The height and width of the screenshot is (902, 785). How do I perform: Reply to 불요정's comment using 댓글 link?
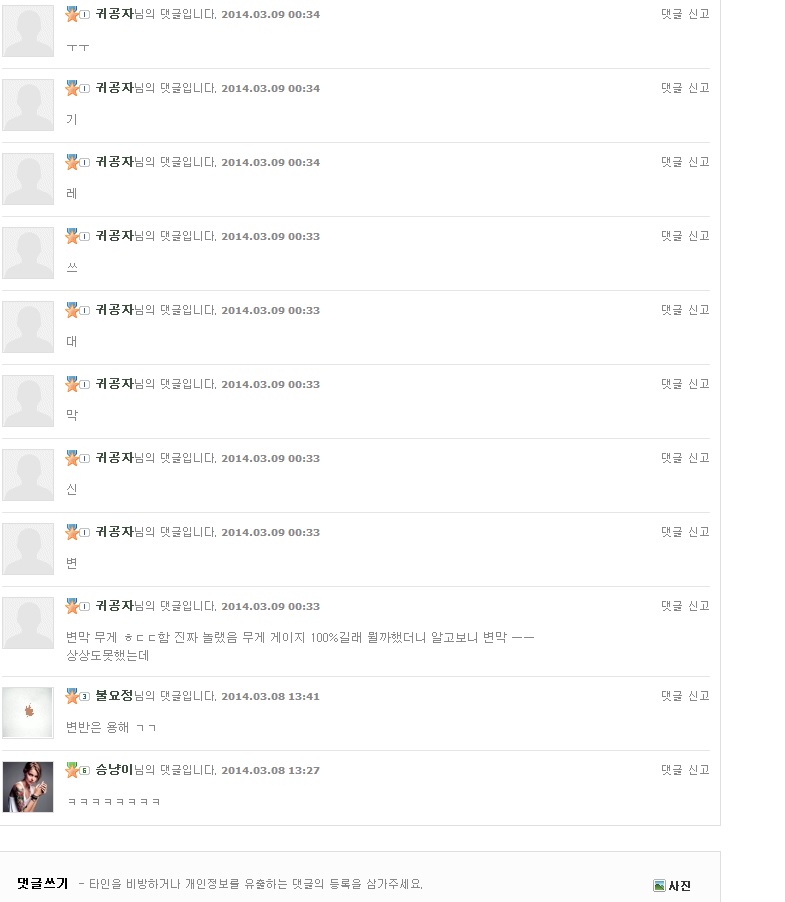pyautogui.click(x=671, y=695)
